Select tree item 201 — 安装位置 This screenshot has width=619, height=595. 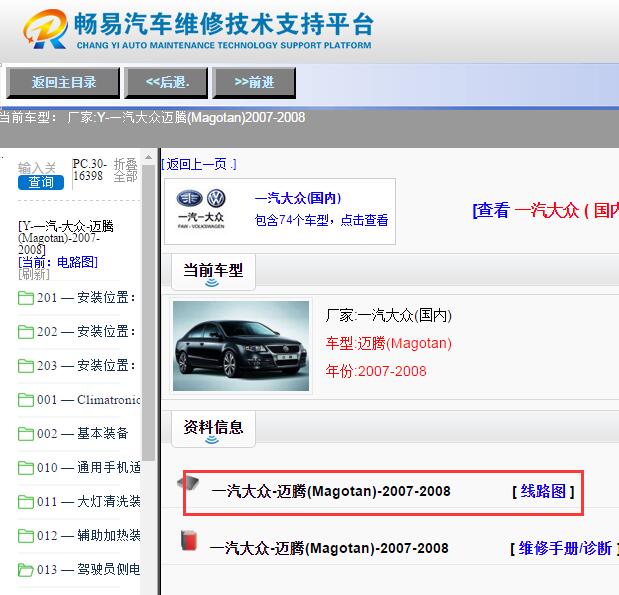coord(86,297)
